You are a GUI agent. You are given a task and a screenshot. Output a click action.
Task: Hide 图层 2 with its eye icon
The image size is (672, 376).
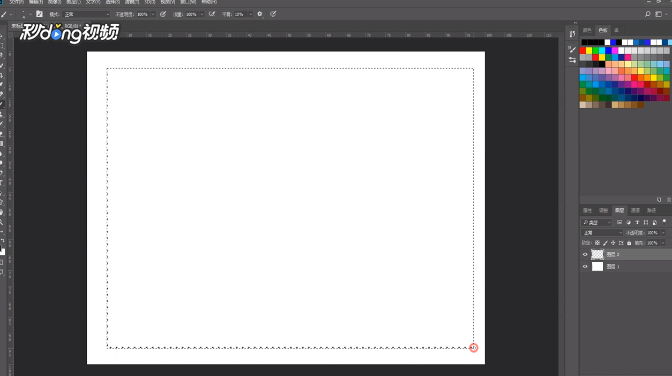585,254
